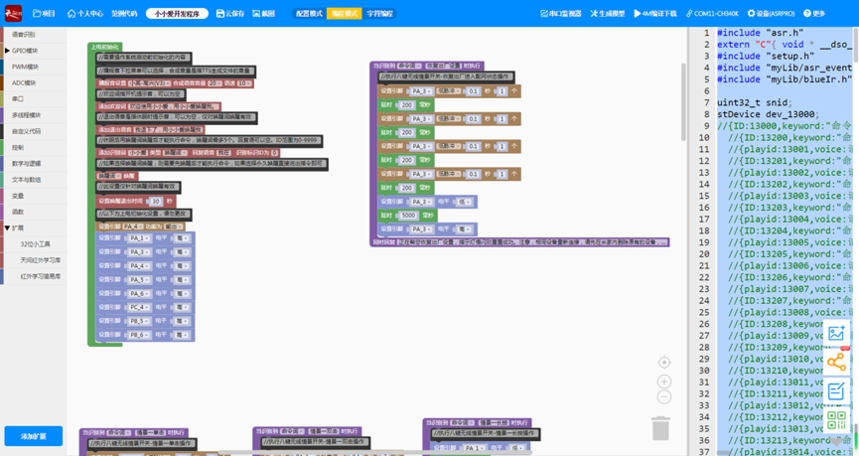The width and height of the screenshot is (859, 456).
Task: Save the project with 云保存
Action: click(230, 13)
